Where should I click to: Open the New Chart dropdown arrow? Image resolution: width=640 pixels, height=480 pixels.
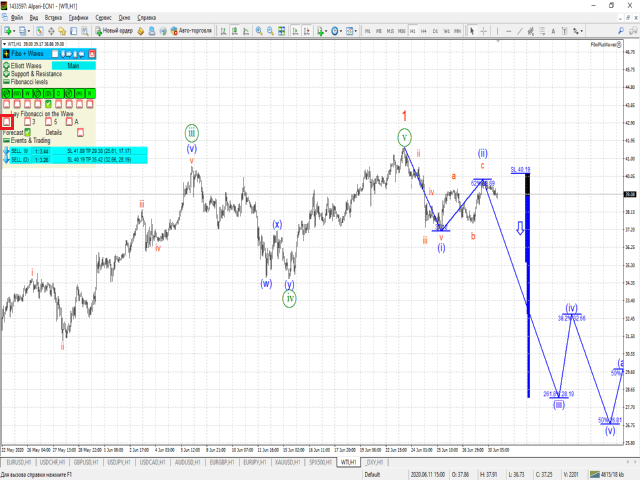pyautogui.click(x=14, y=31)
